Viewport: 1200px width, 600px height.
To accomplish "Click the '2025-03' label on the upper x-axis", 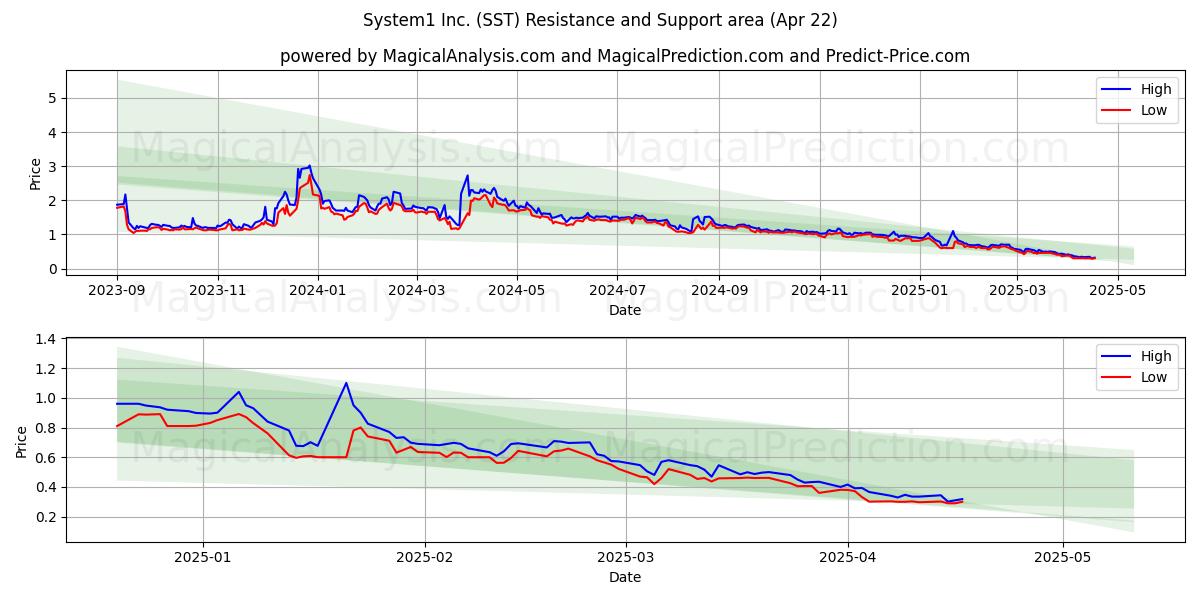I will point(1017,290).
